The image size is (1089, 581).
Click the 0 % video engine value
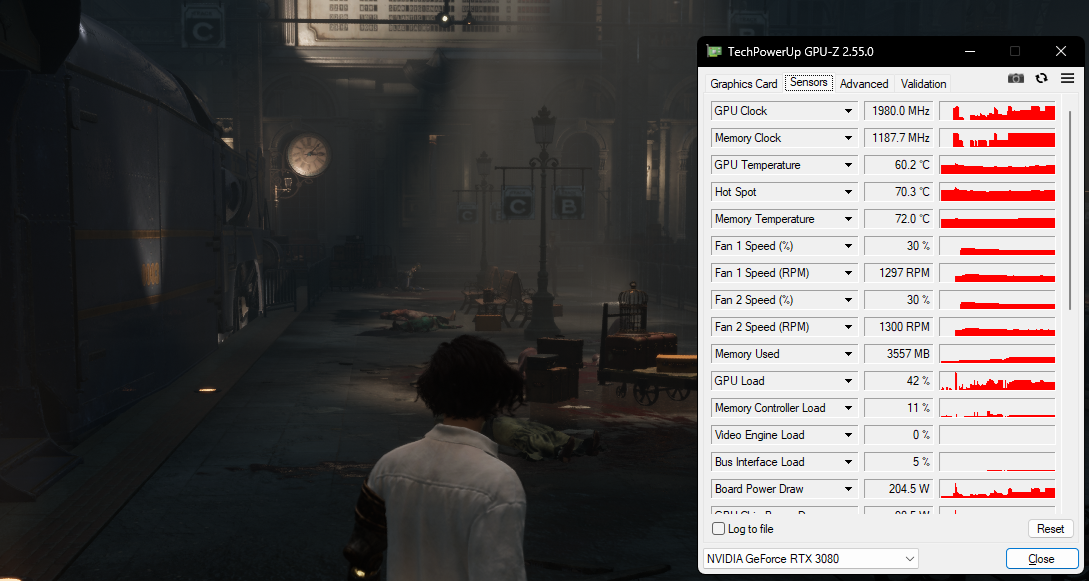tap(899, 435)
